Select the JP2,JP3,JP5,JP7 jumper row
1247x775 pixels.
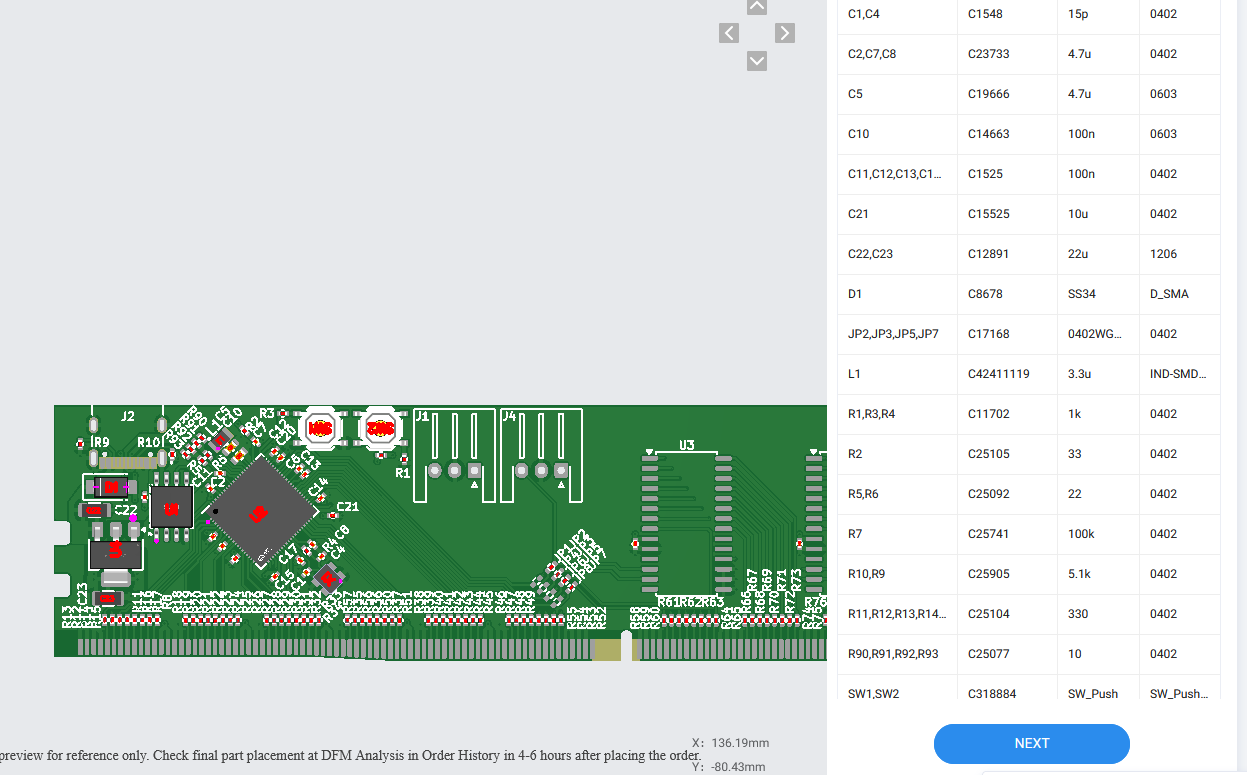(1028, 334)
